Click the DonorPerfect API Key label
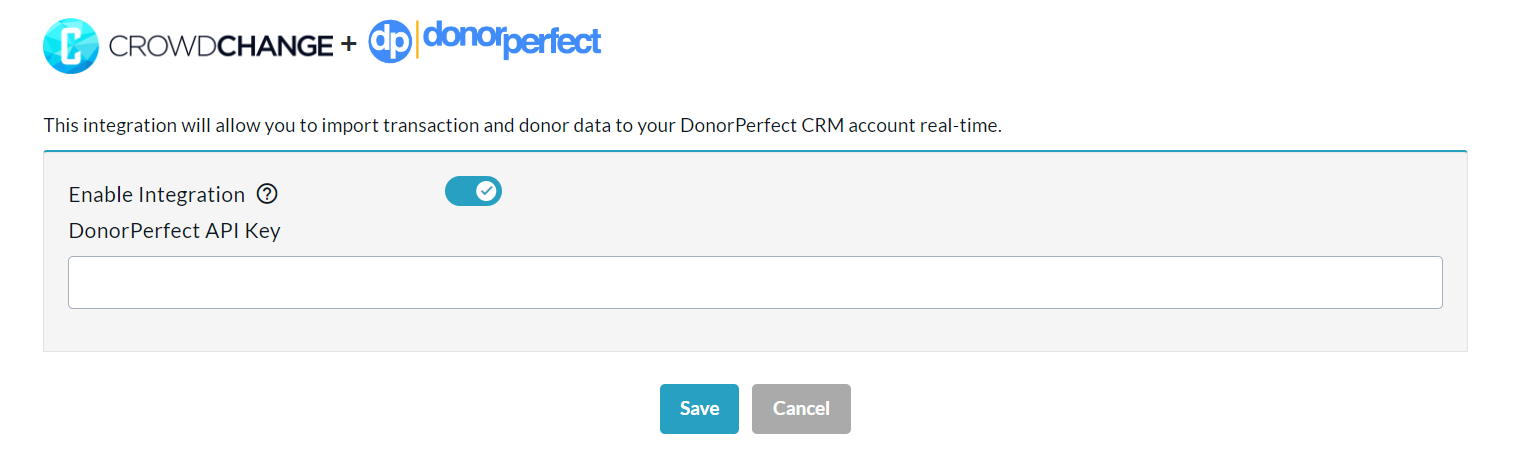 [x=174, y=231]
